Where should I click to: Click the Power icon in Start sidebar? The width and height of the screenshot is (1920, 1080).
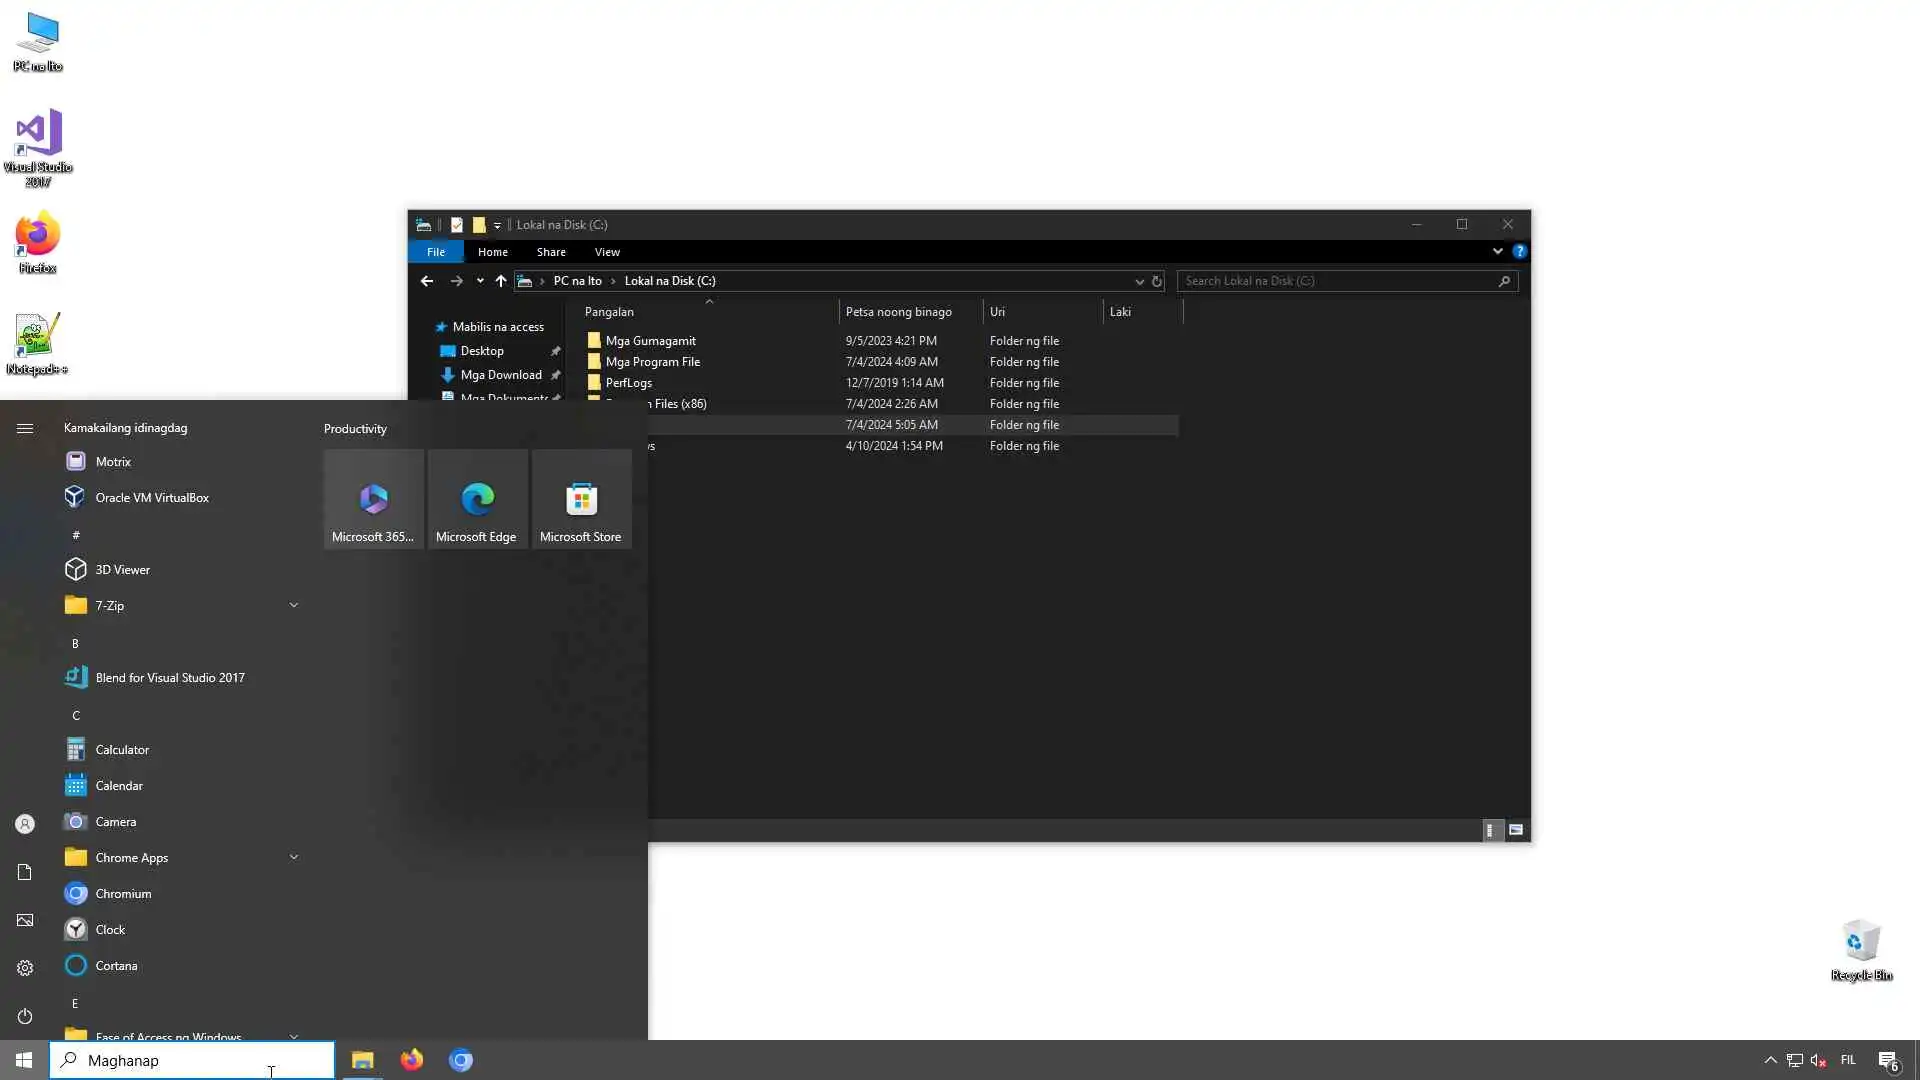pos(25,1016)
